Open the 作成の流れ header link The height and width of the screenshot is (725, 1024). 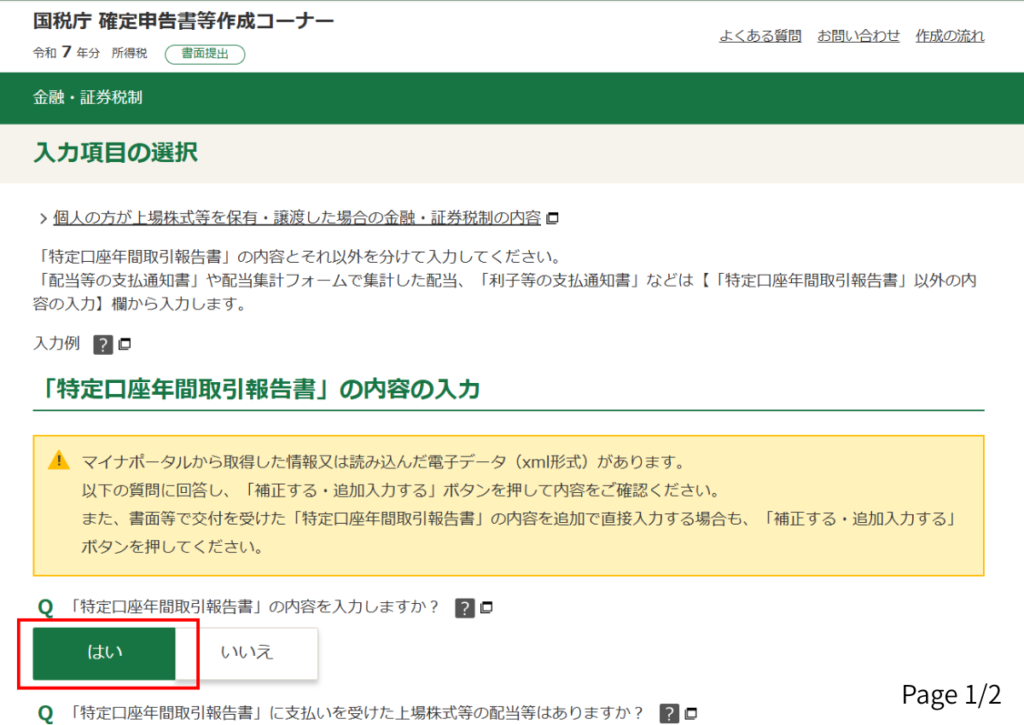click(x=949, y=36)
